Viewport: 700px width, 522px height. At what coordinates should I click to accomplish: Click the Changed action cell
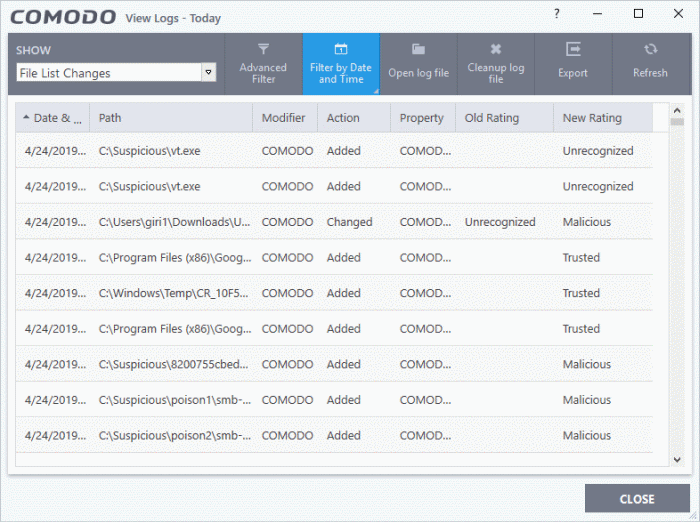[350, 222]
